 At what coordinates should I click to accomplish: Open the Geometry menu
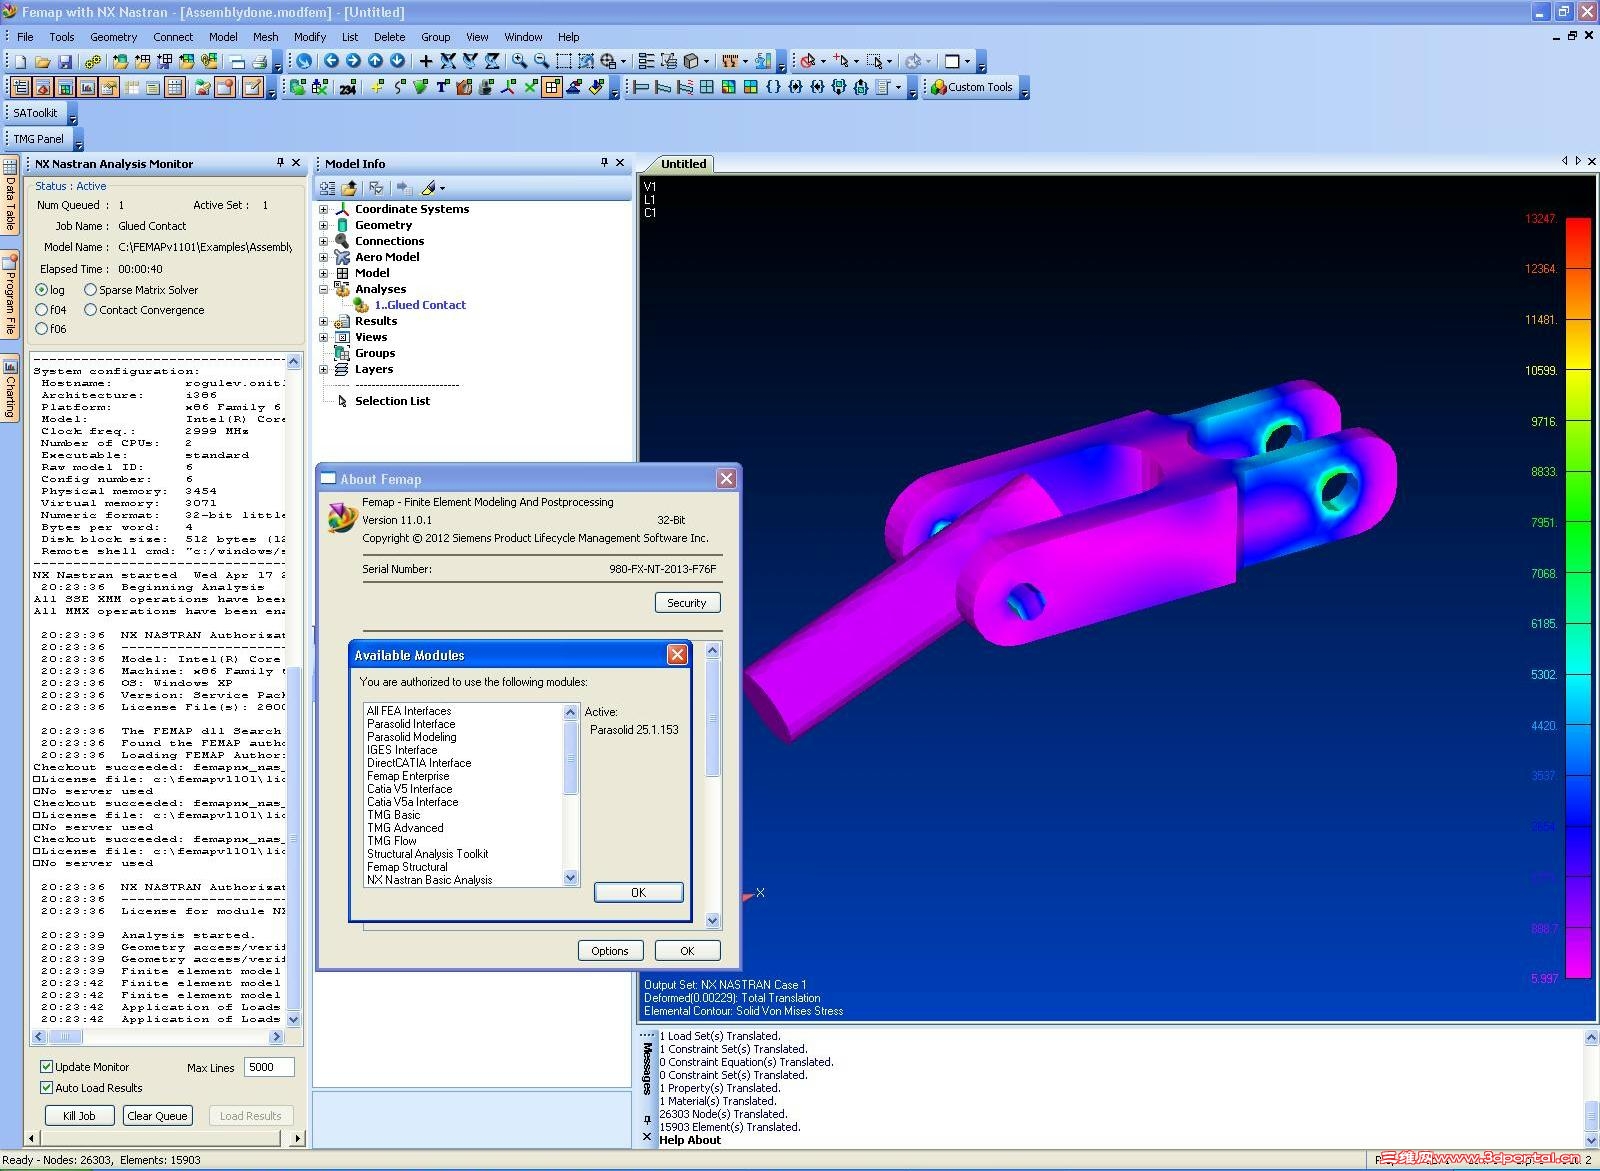pos(114,37)
